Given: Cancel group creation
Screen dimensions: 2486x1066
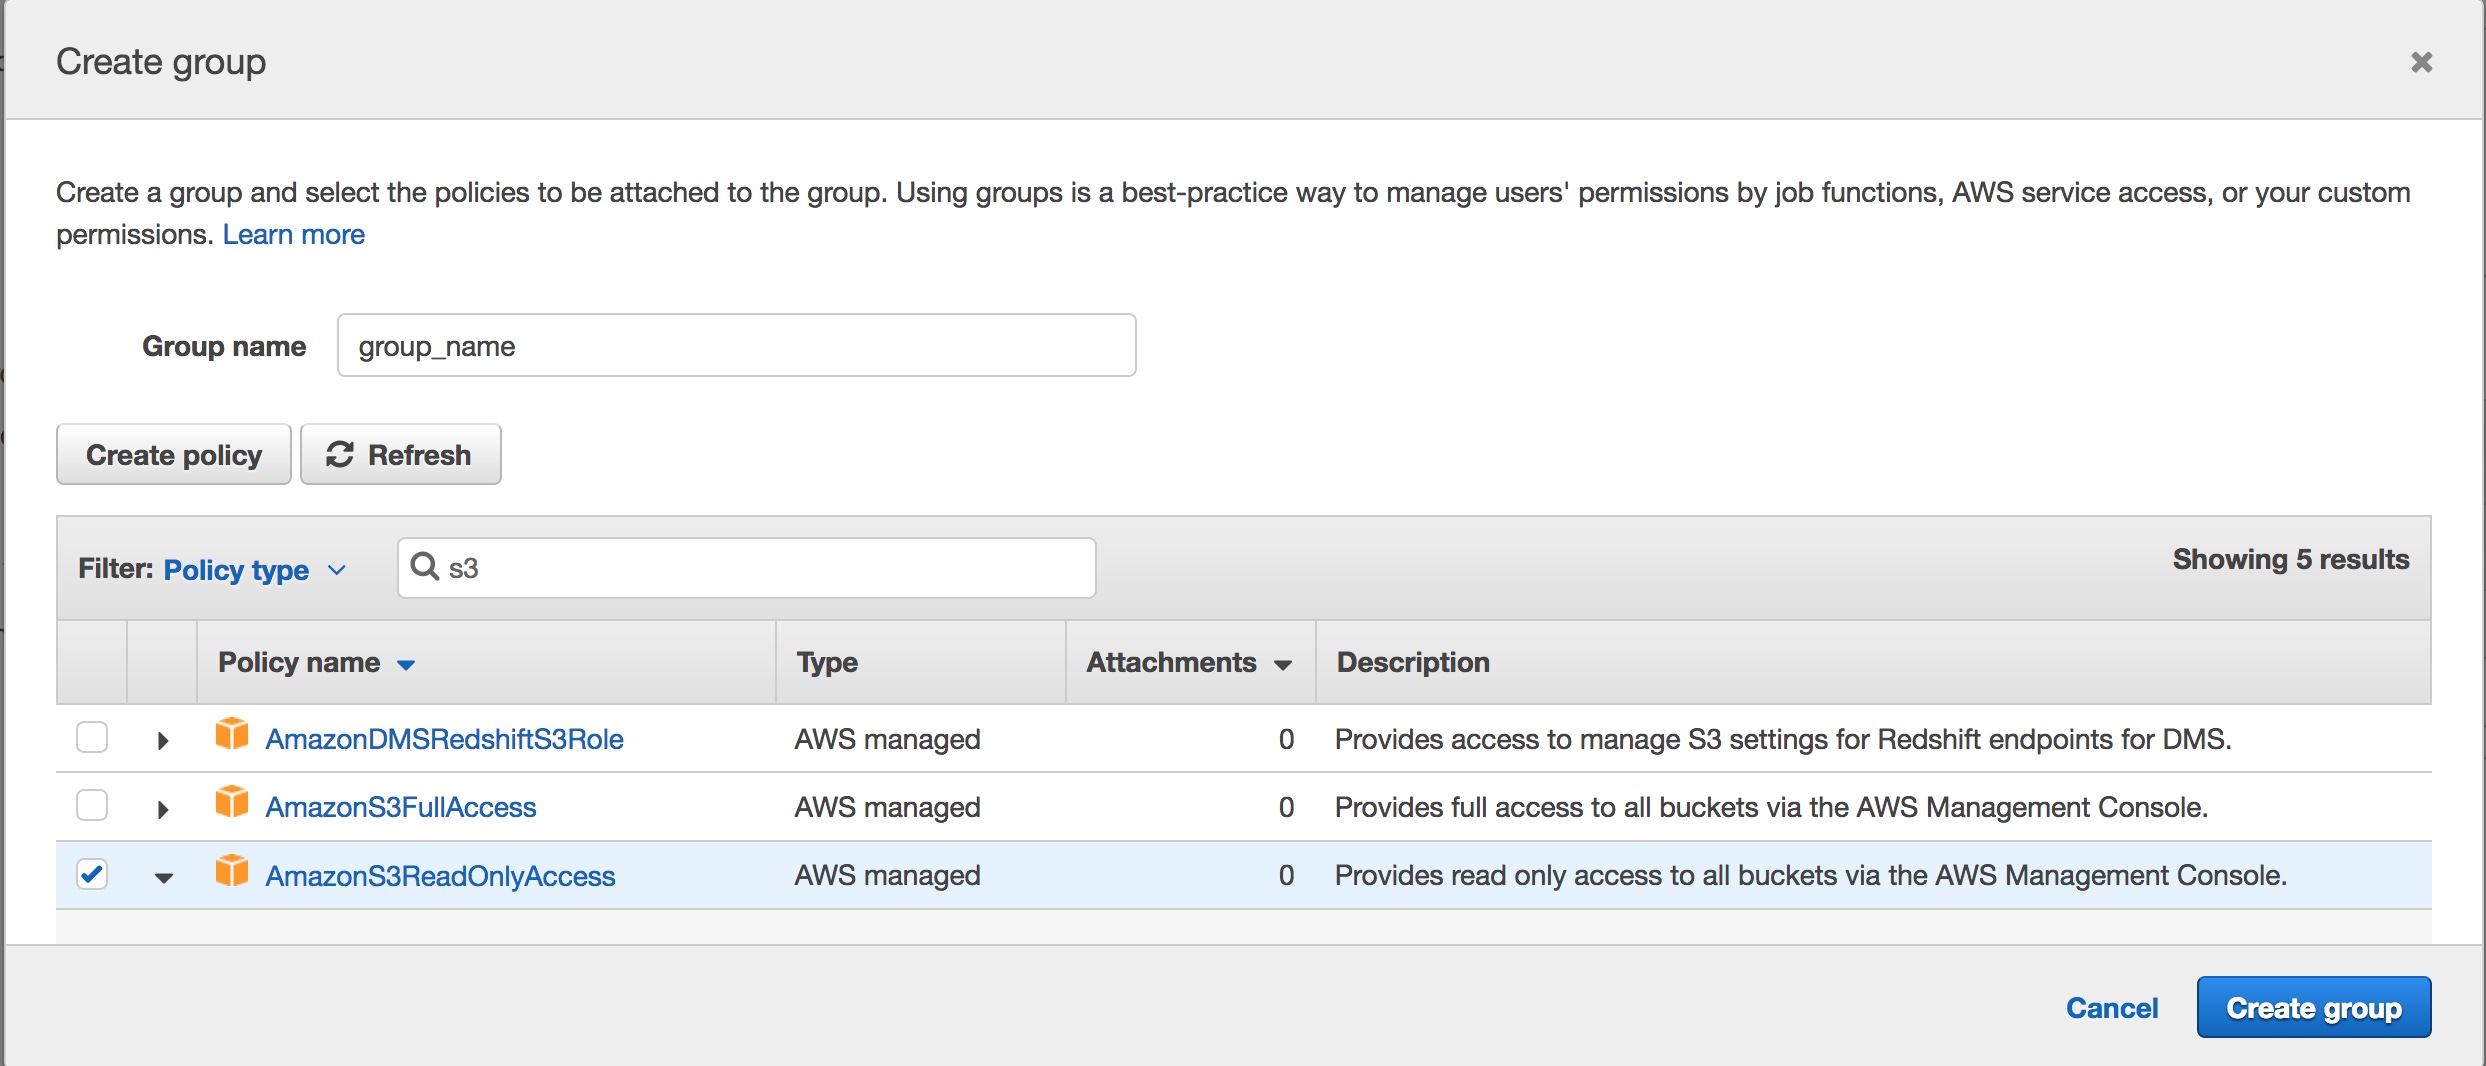Looking at the screenshot, I should tap(2112, 1007).
